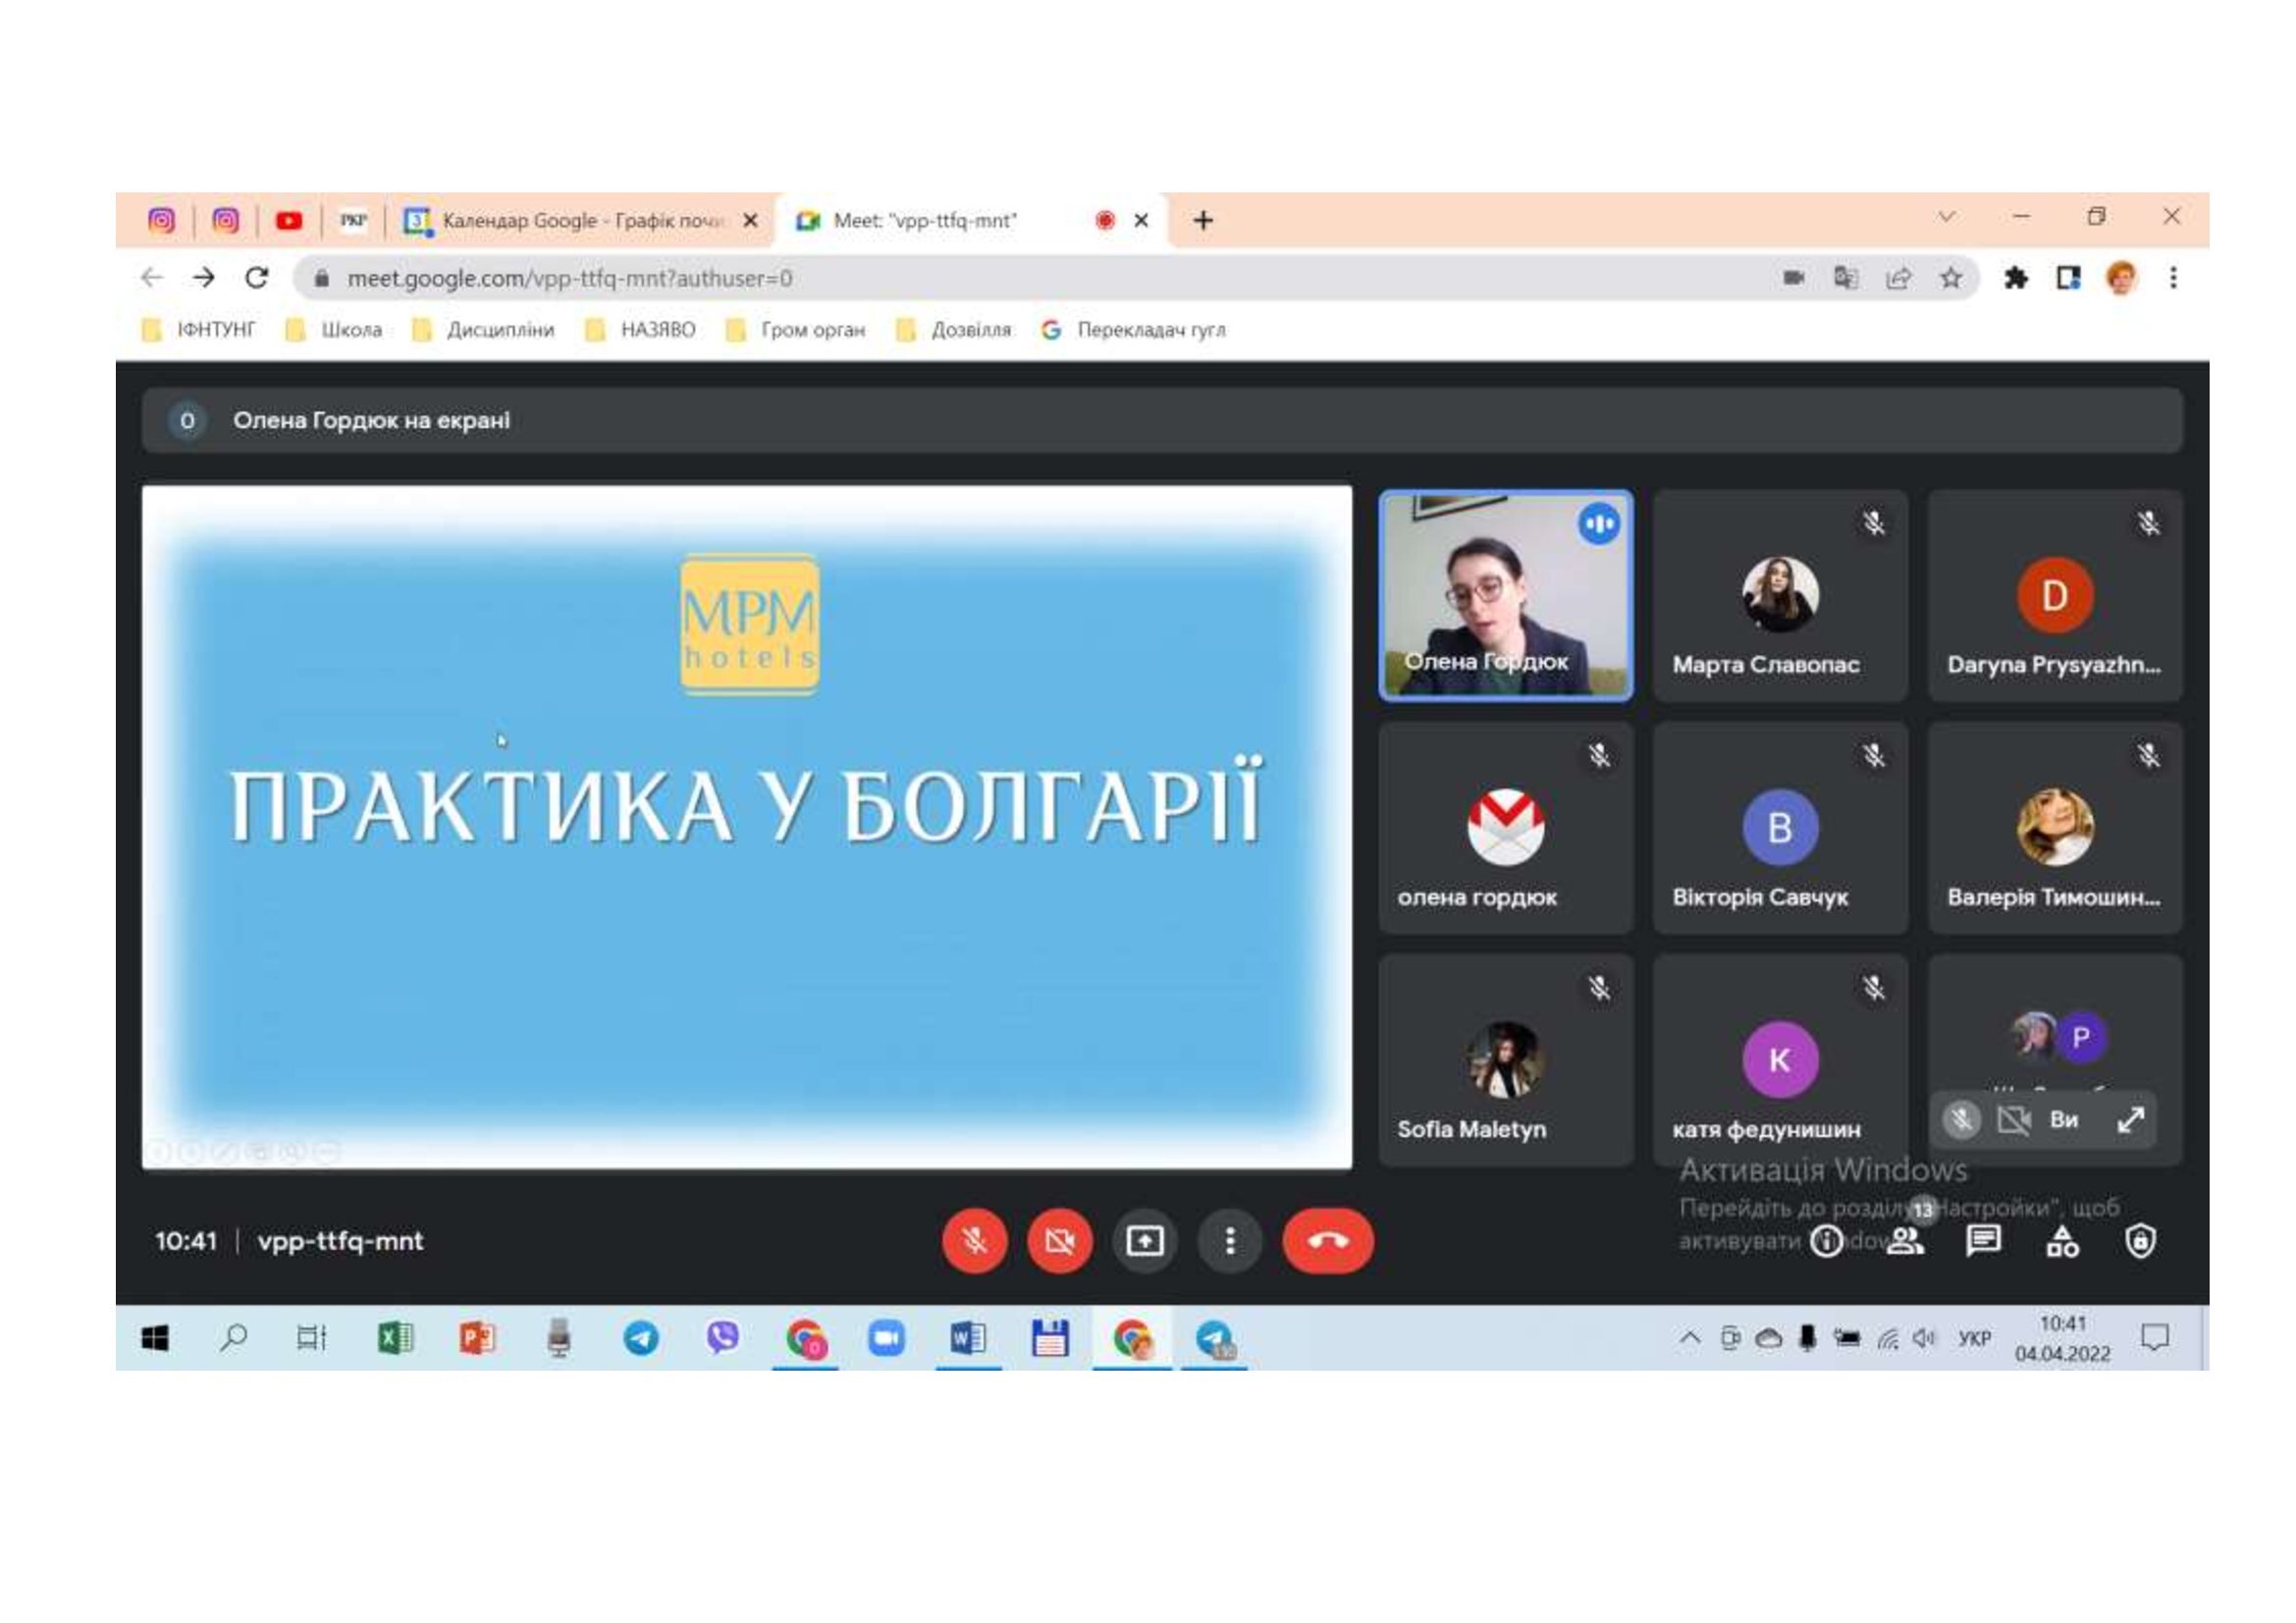Open the Windows notification center
Screen dimensions: 2296x1623
[x=2154, y=1338]
